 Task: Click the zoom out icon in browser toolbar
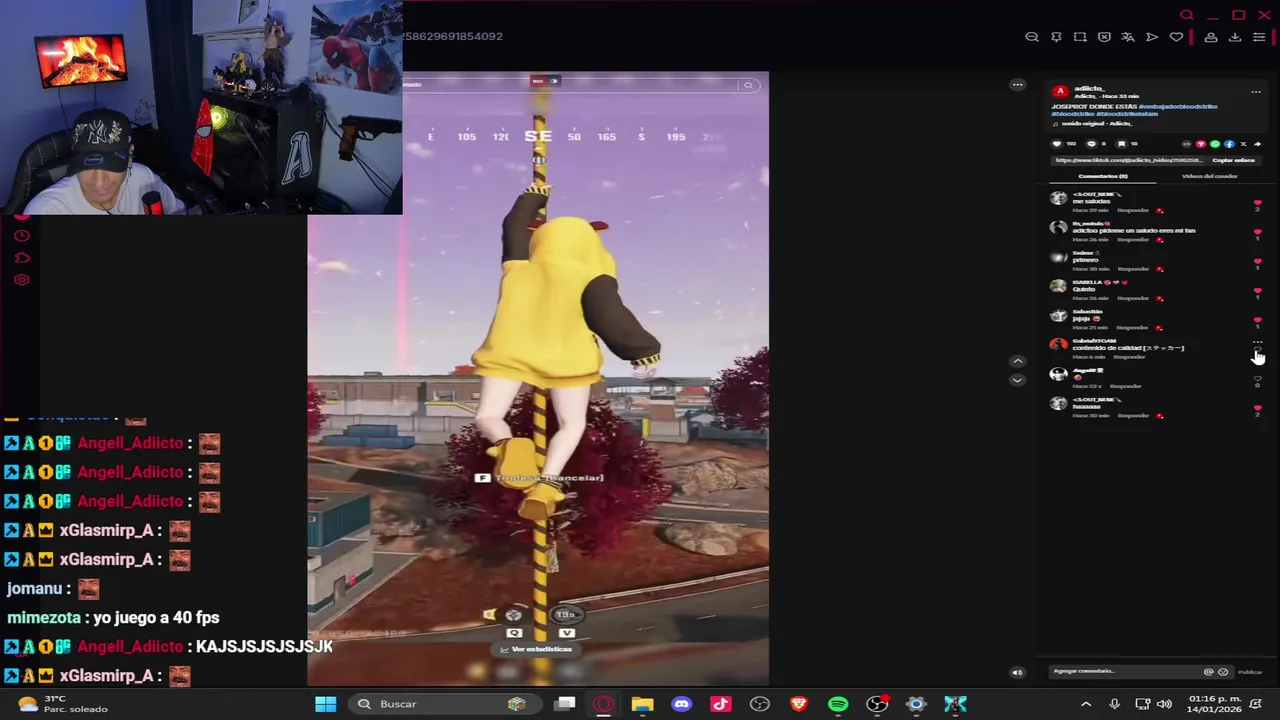pyautogui.click(x=1032, y=37)
